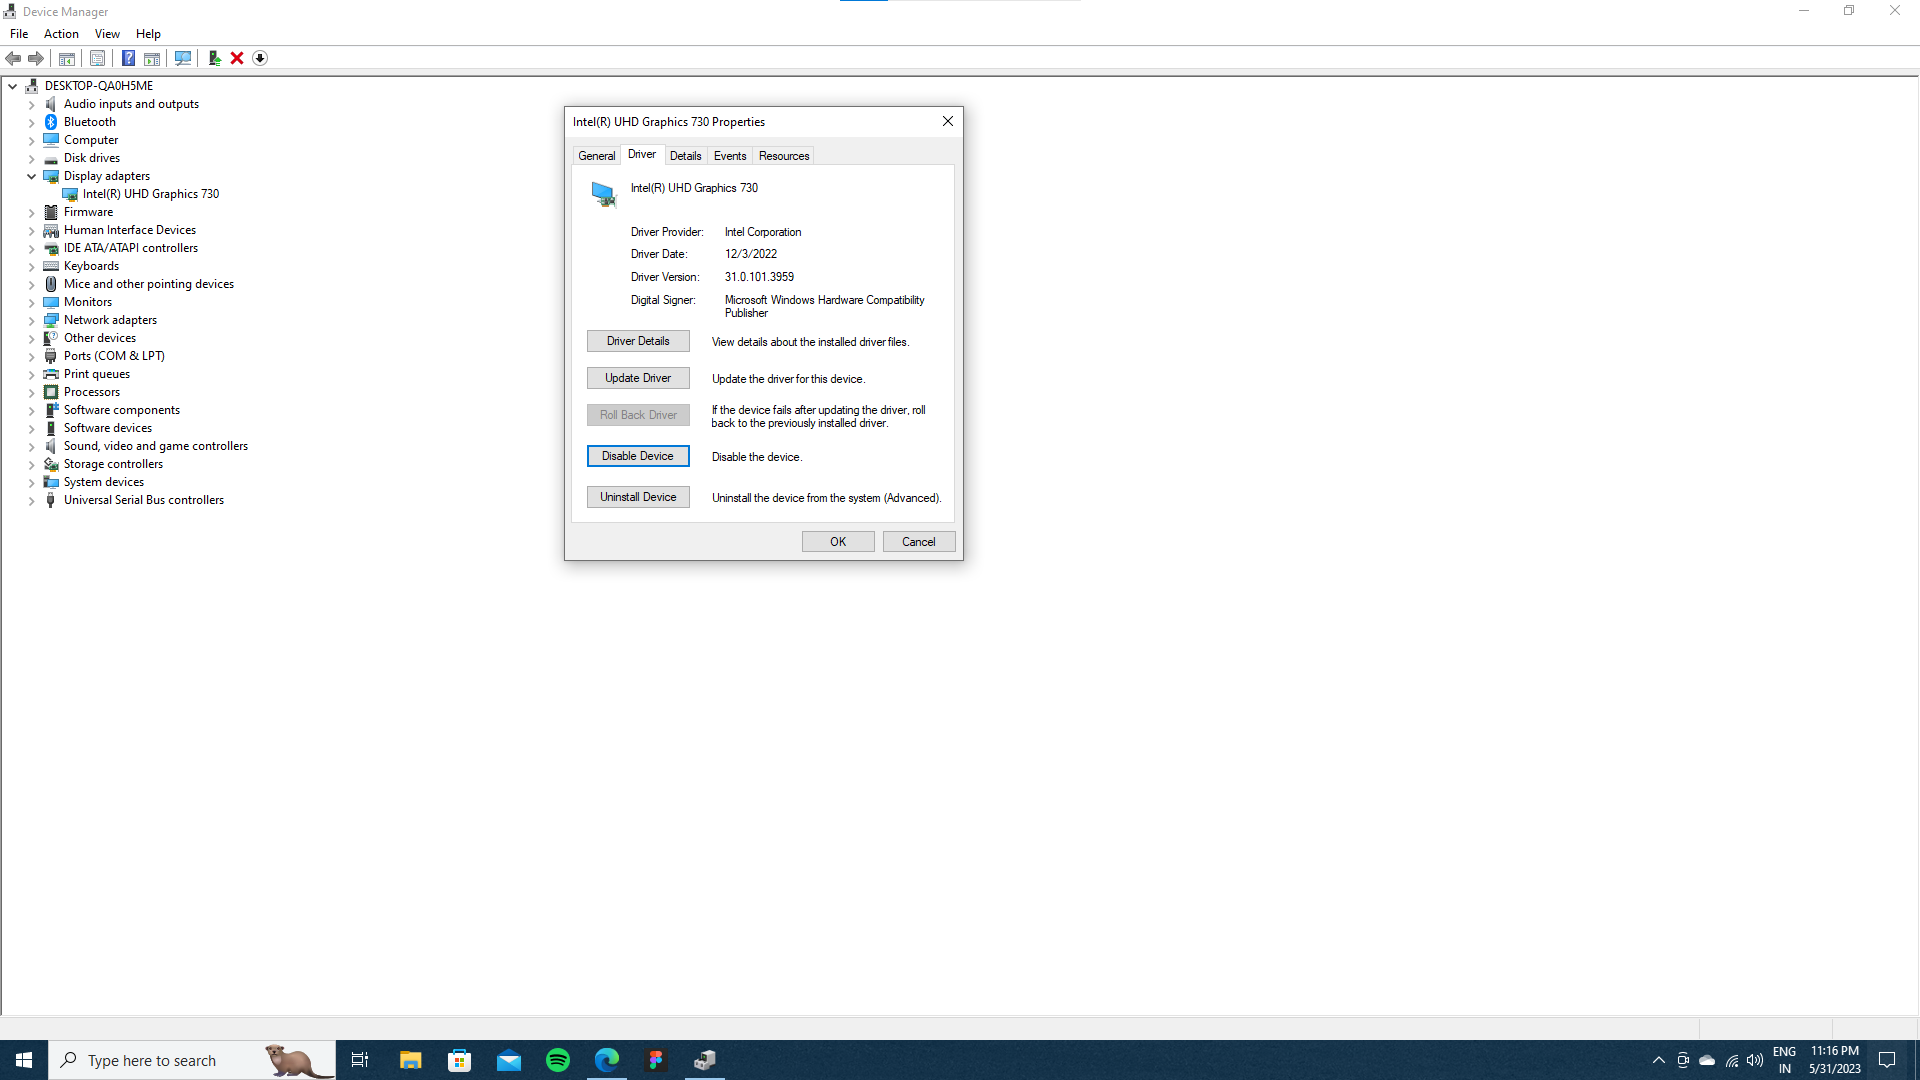Image resolution: width=1920 pixels, height=1080 pixels.
Task: Confirm the dialog with OK
Action: tap(838, 542)
